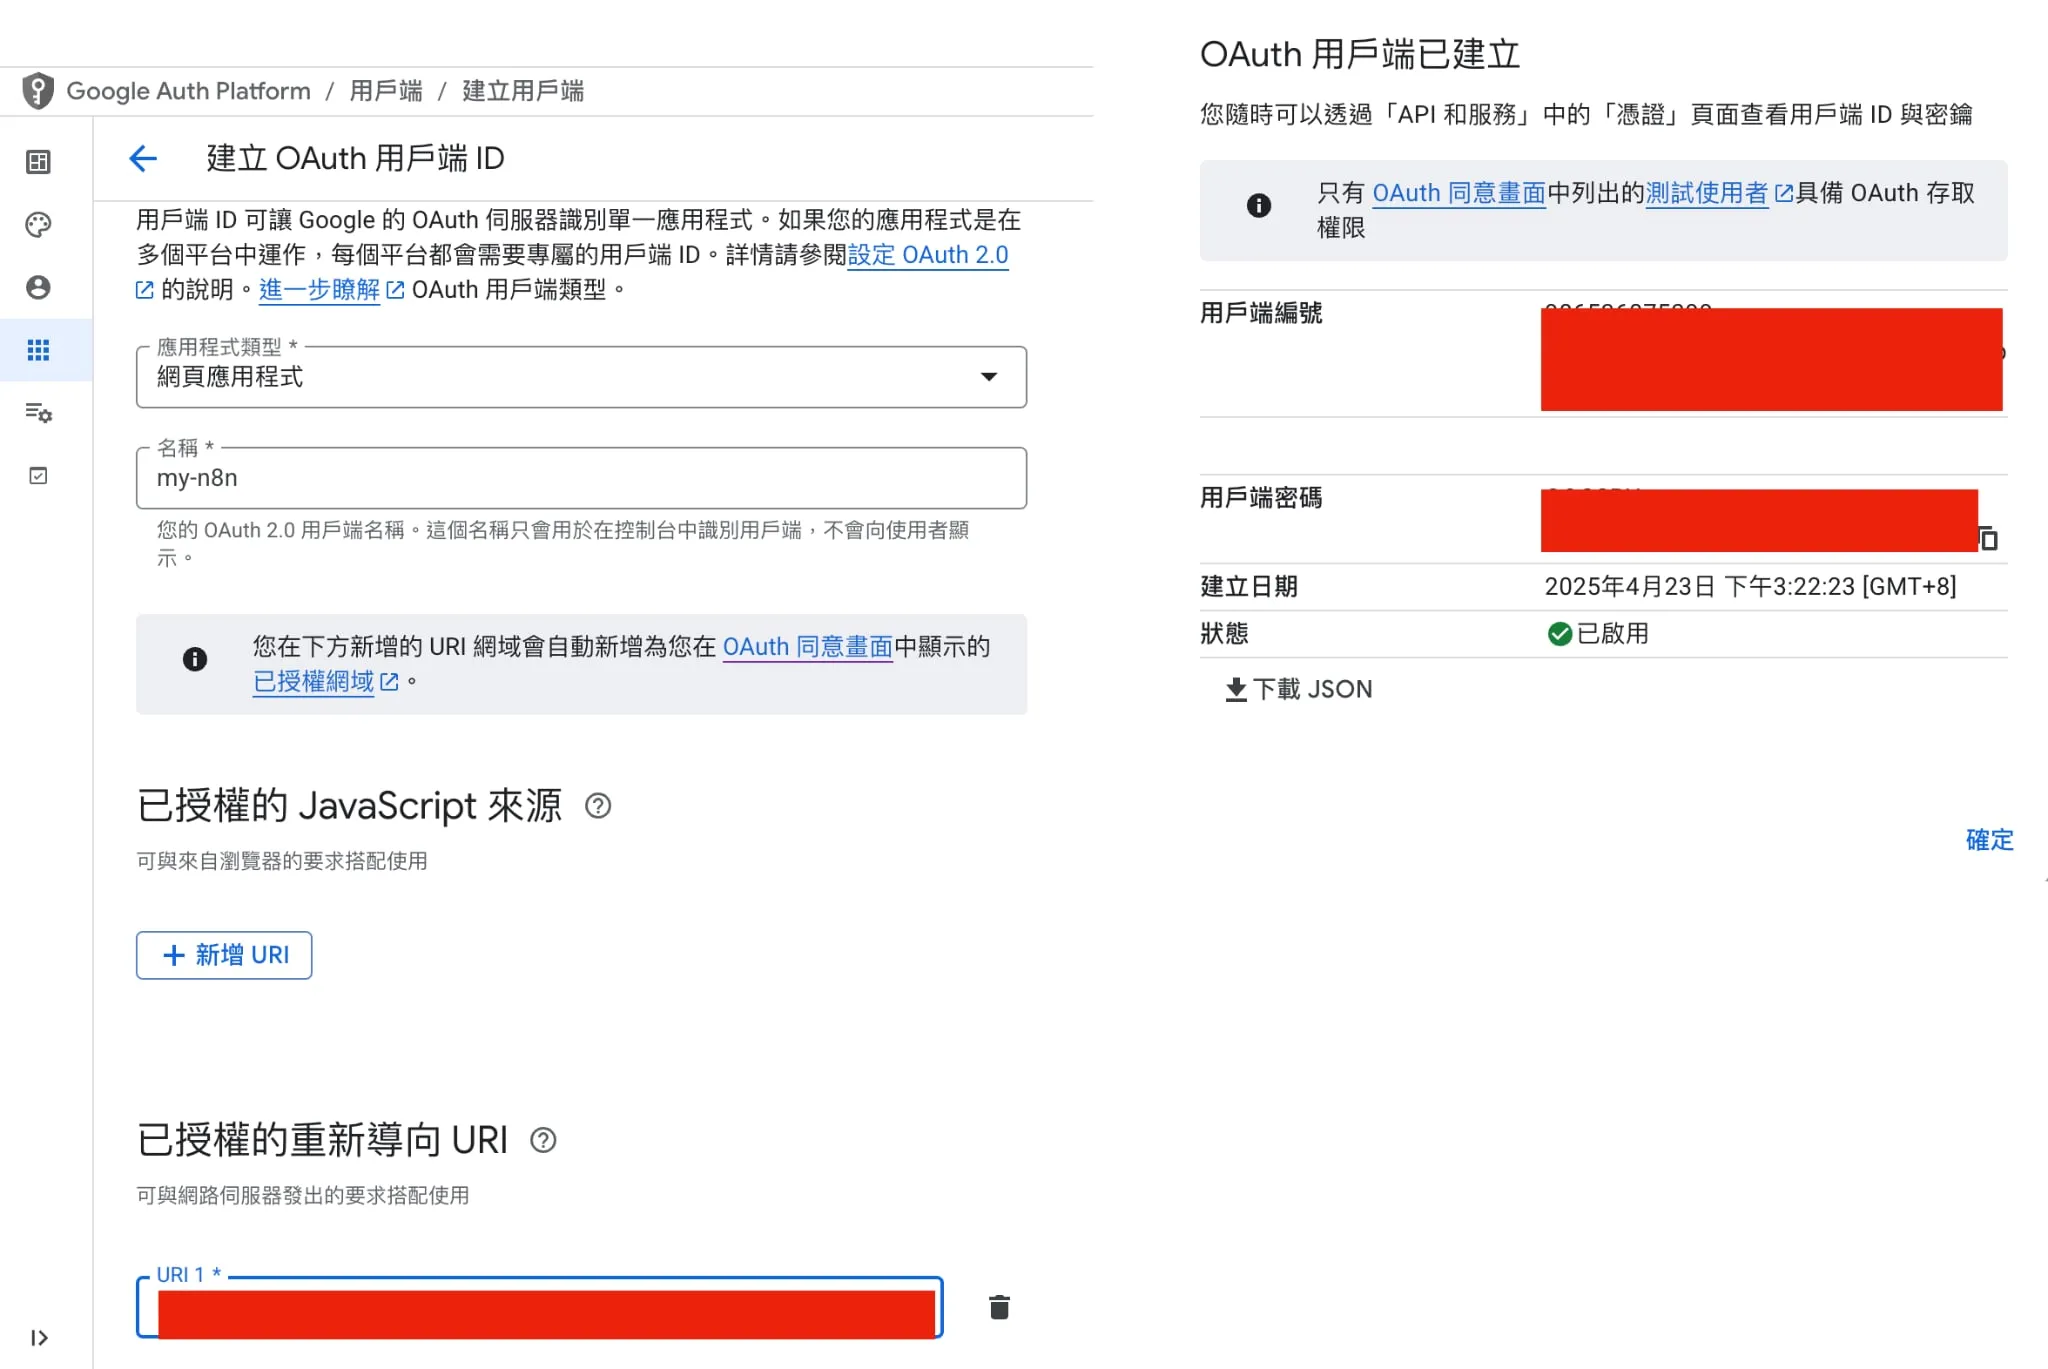
Task: Click the 用戶端 breadcrumb item
Action: click(386, 91)
